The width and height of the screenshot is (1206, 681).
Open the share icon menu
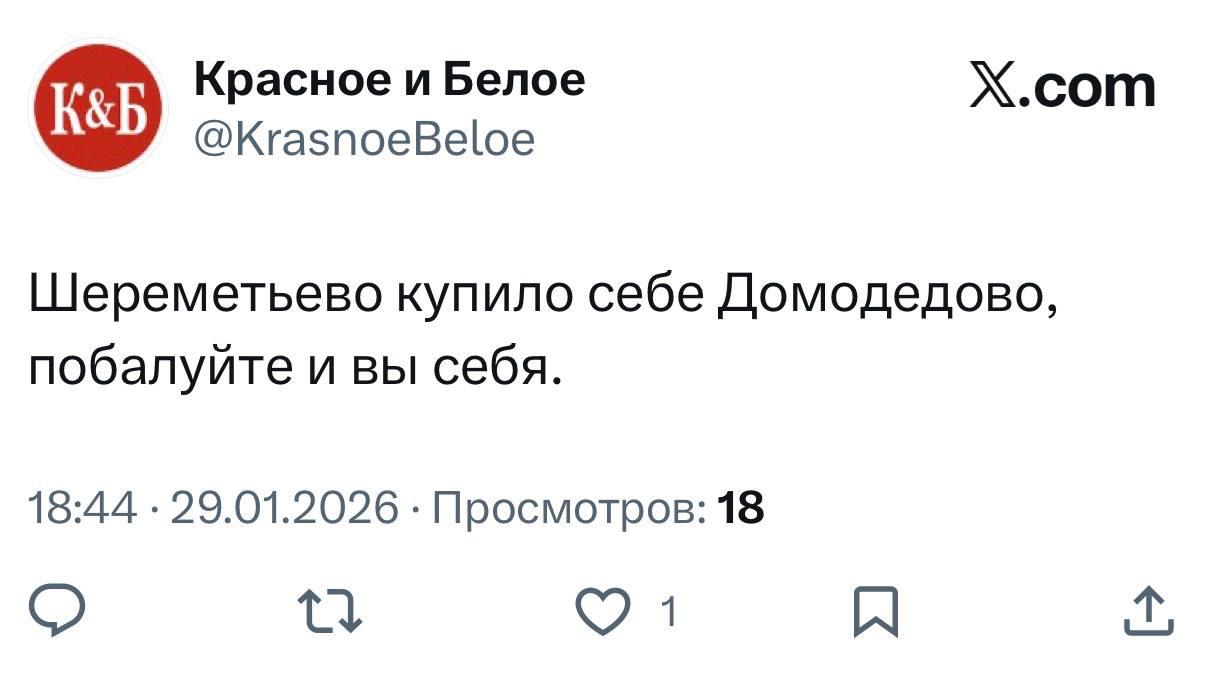[1146, 611]
